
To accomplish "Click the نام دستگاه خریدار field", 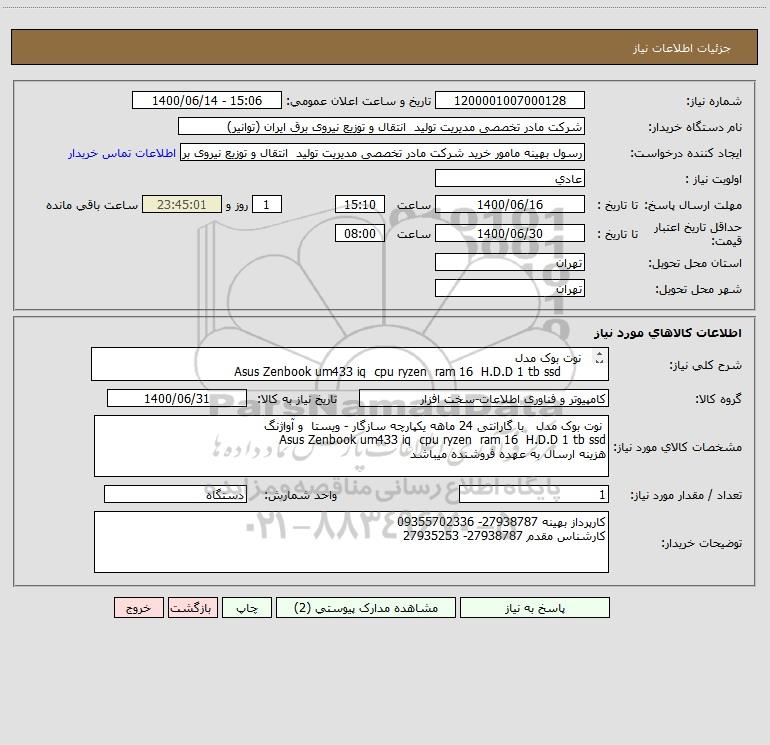I will [381, 126].
